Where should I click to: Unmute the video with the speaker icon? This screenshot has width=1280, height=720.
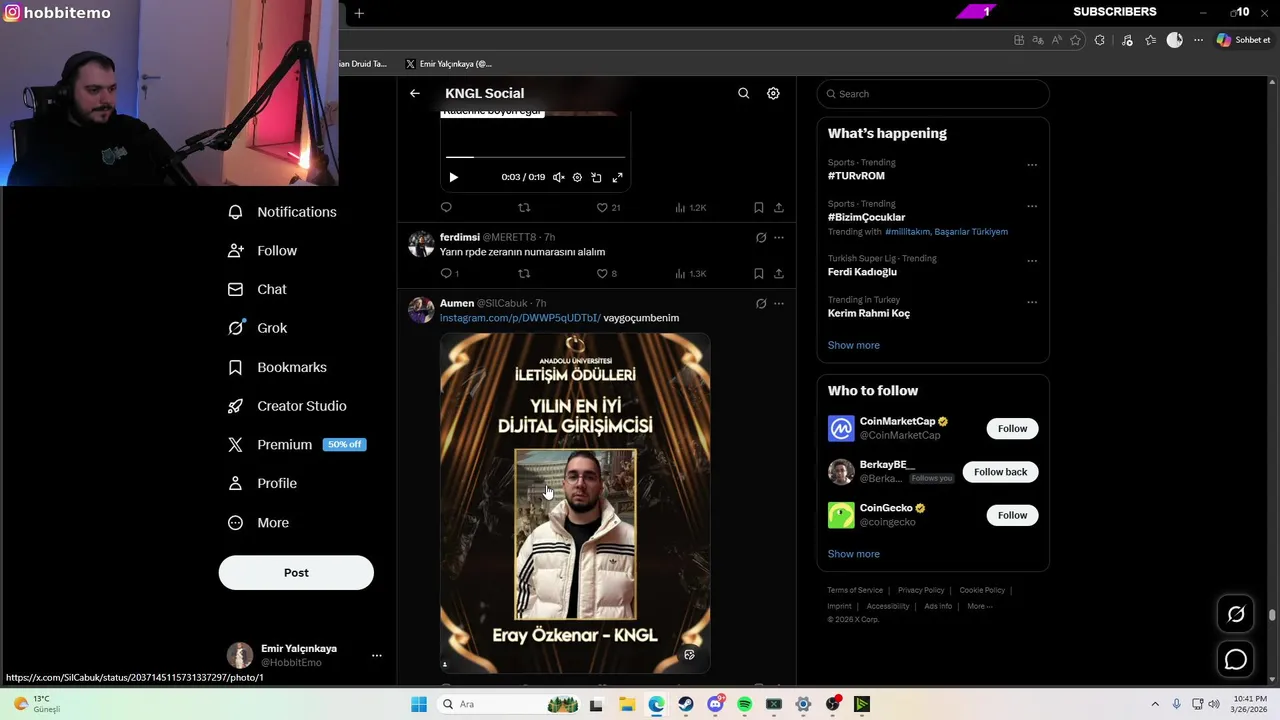[558, 177]
